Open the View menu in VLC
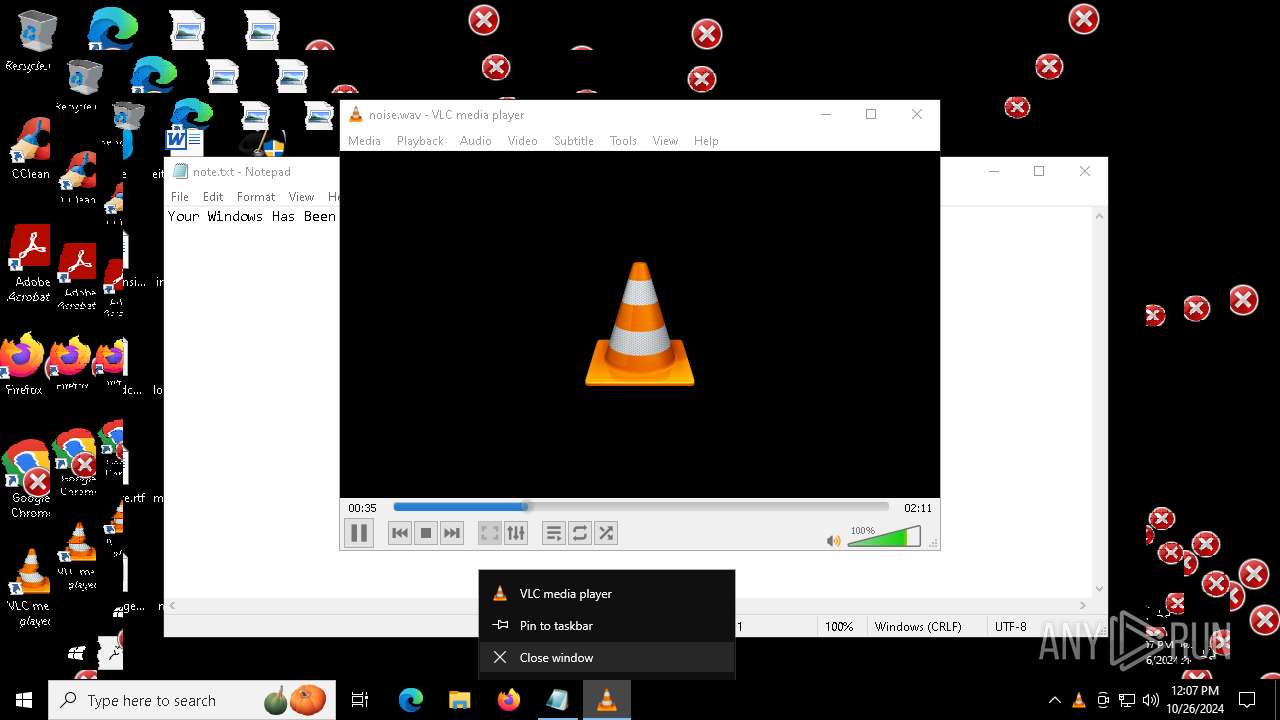1280x720 pixels. (x=665, y=141)
